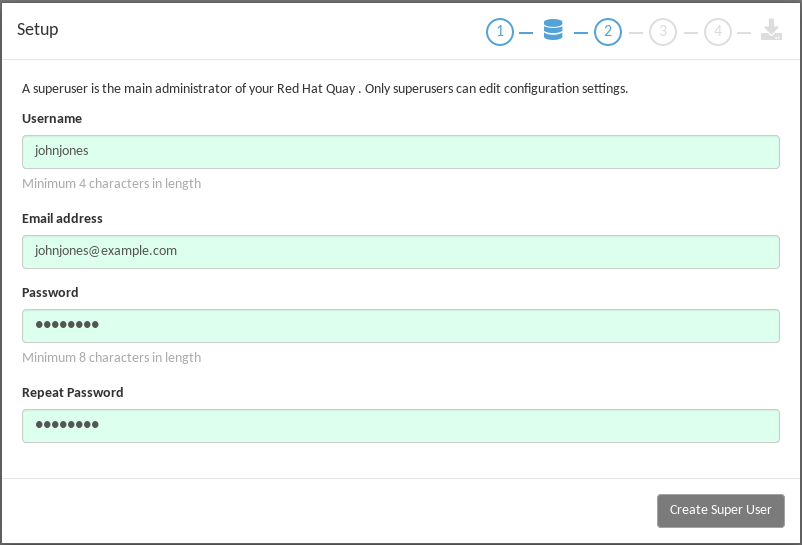This screenshot has height=545, width=802.
Task: Focus the Password input field
Action: pyautogui.click(x=400, y=326)
